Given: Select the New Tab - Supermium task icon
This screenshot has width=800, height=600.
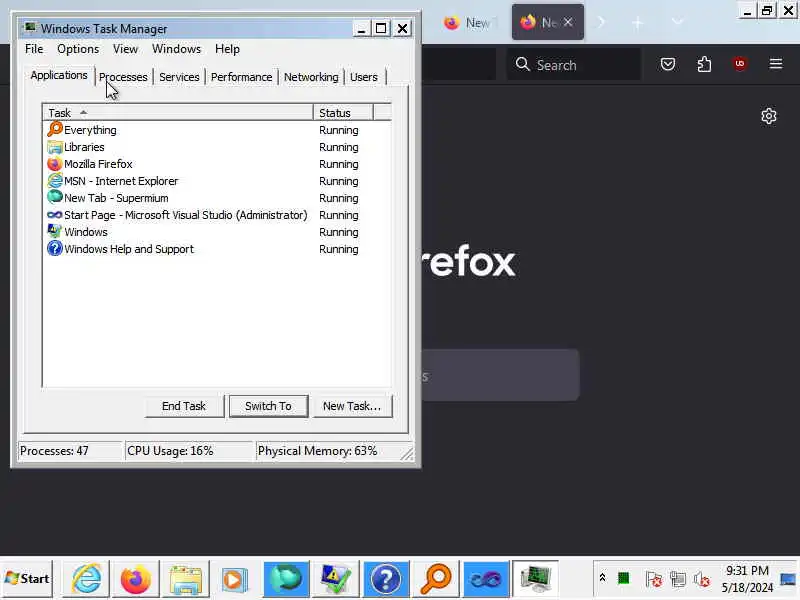Looking at the screenshot, I should [x=55, y=197].
